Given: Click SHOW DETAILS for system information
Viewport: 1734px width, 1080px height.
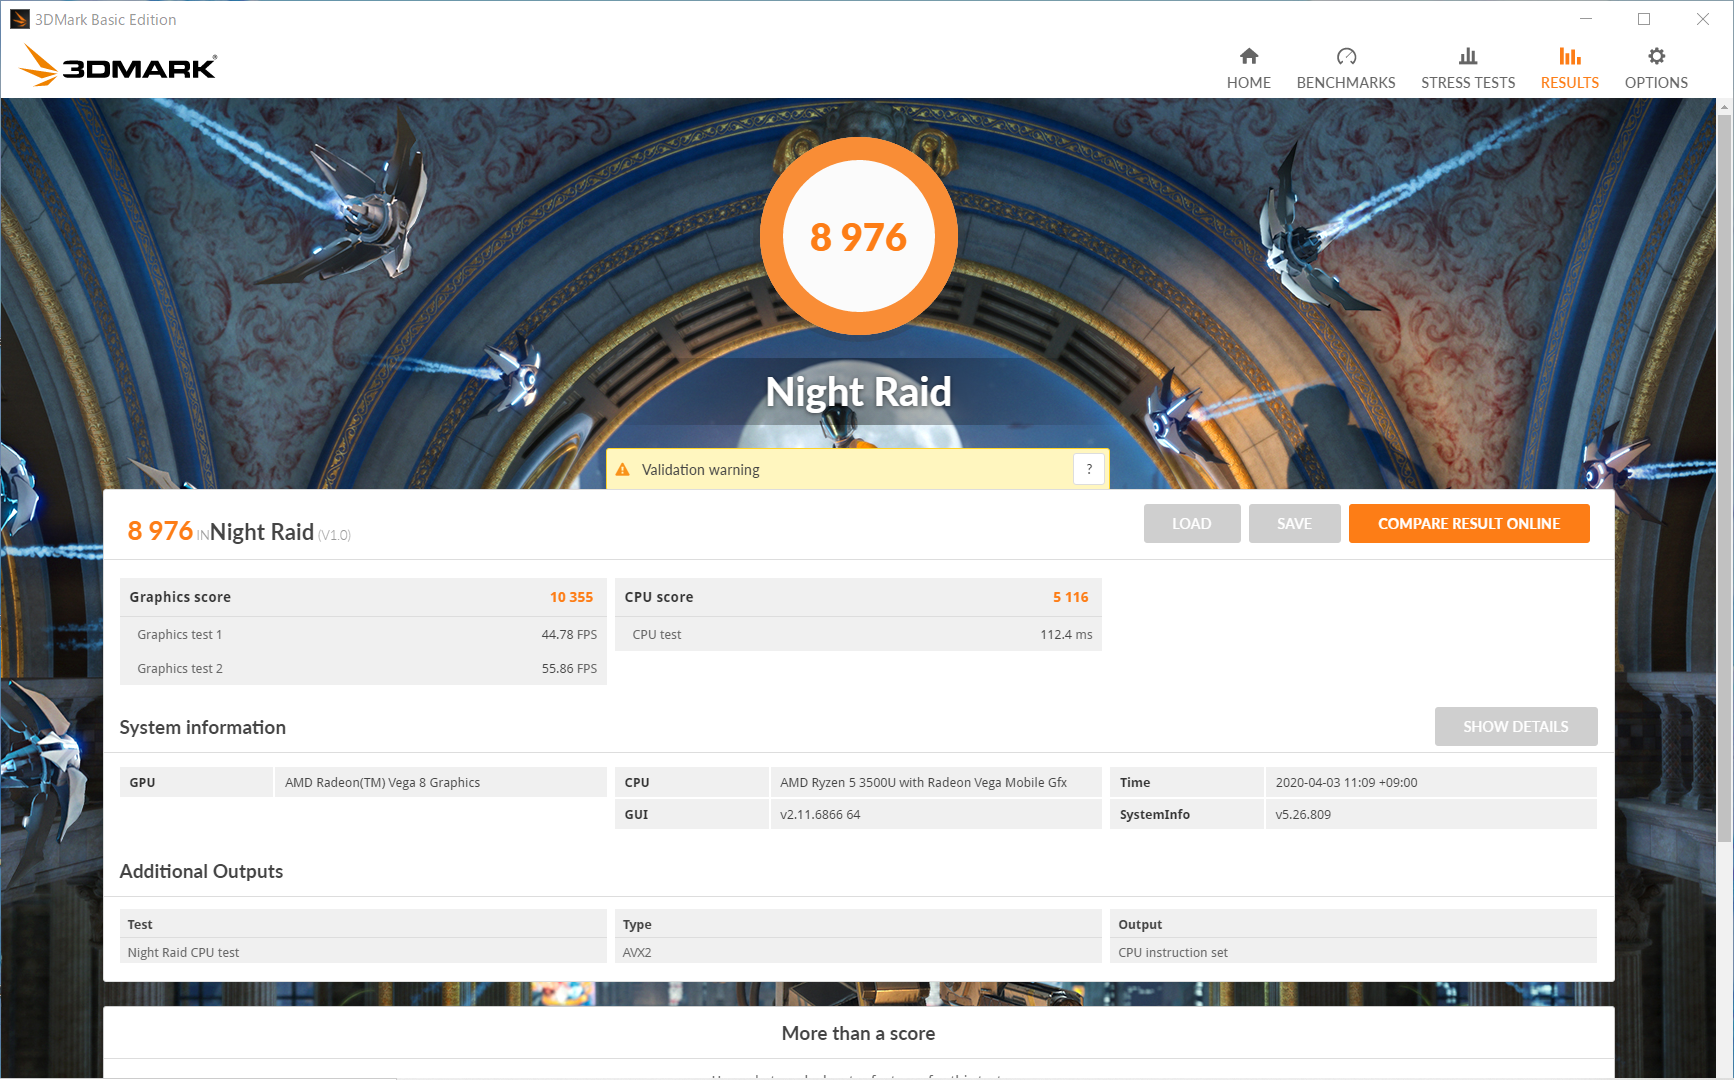Looking at the screenshot, I should point(1516,727).
